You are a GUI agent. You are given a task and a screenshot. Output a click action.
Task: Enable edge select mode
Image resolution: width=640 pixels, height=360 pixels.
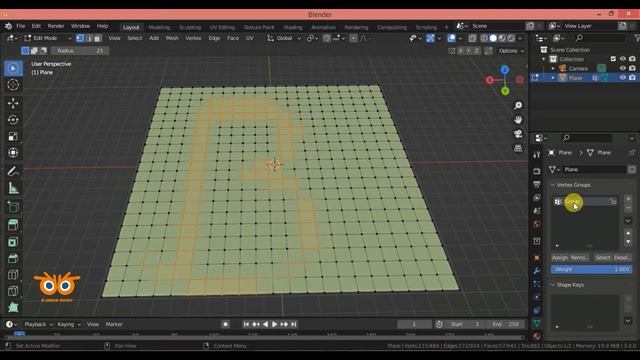point(89,38)
